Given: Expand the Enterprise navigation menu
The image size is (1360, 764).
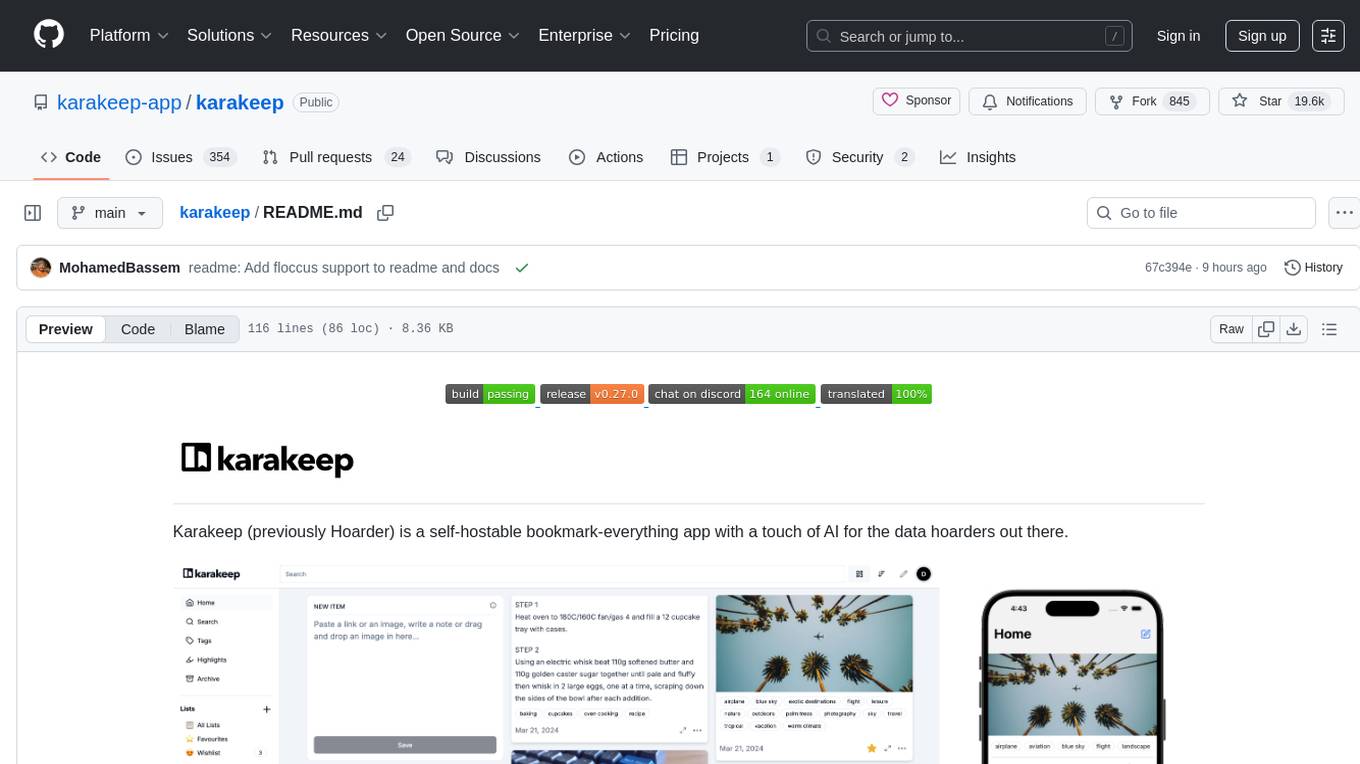Looking at the screenshot, I should coord(585,35).
